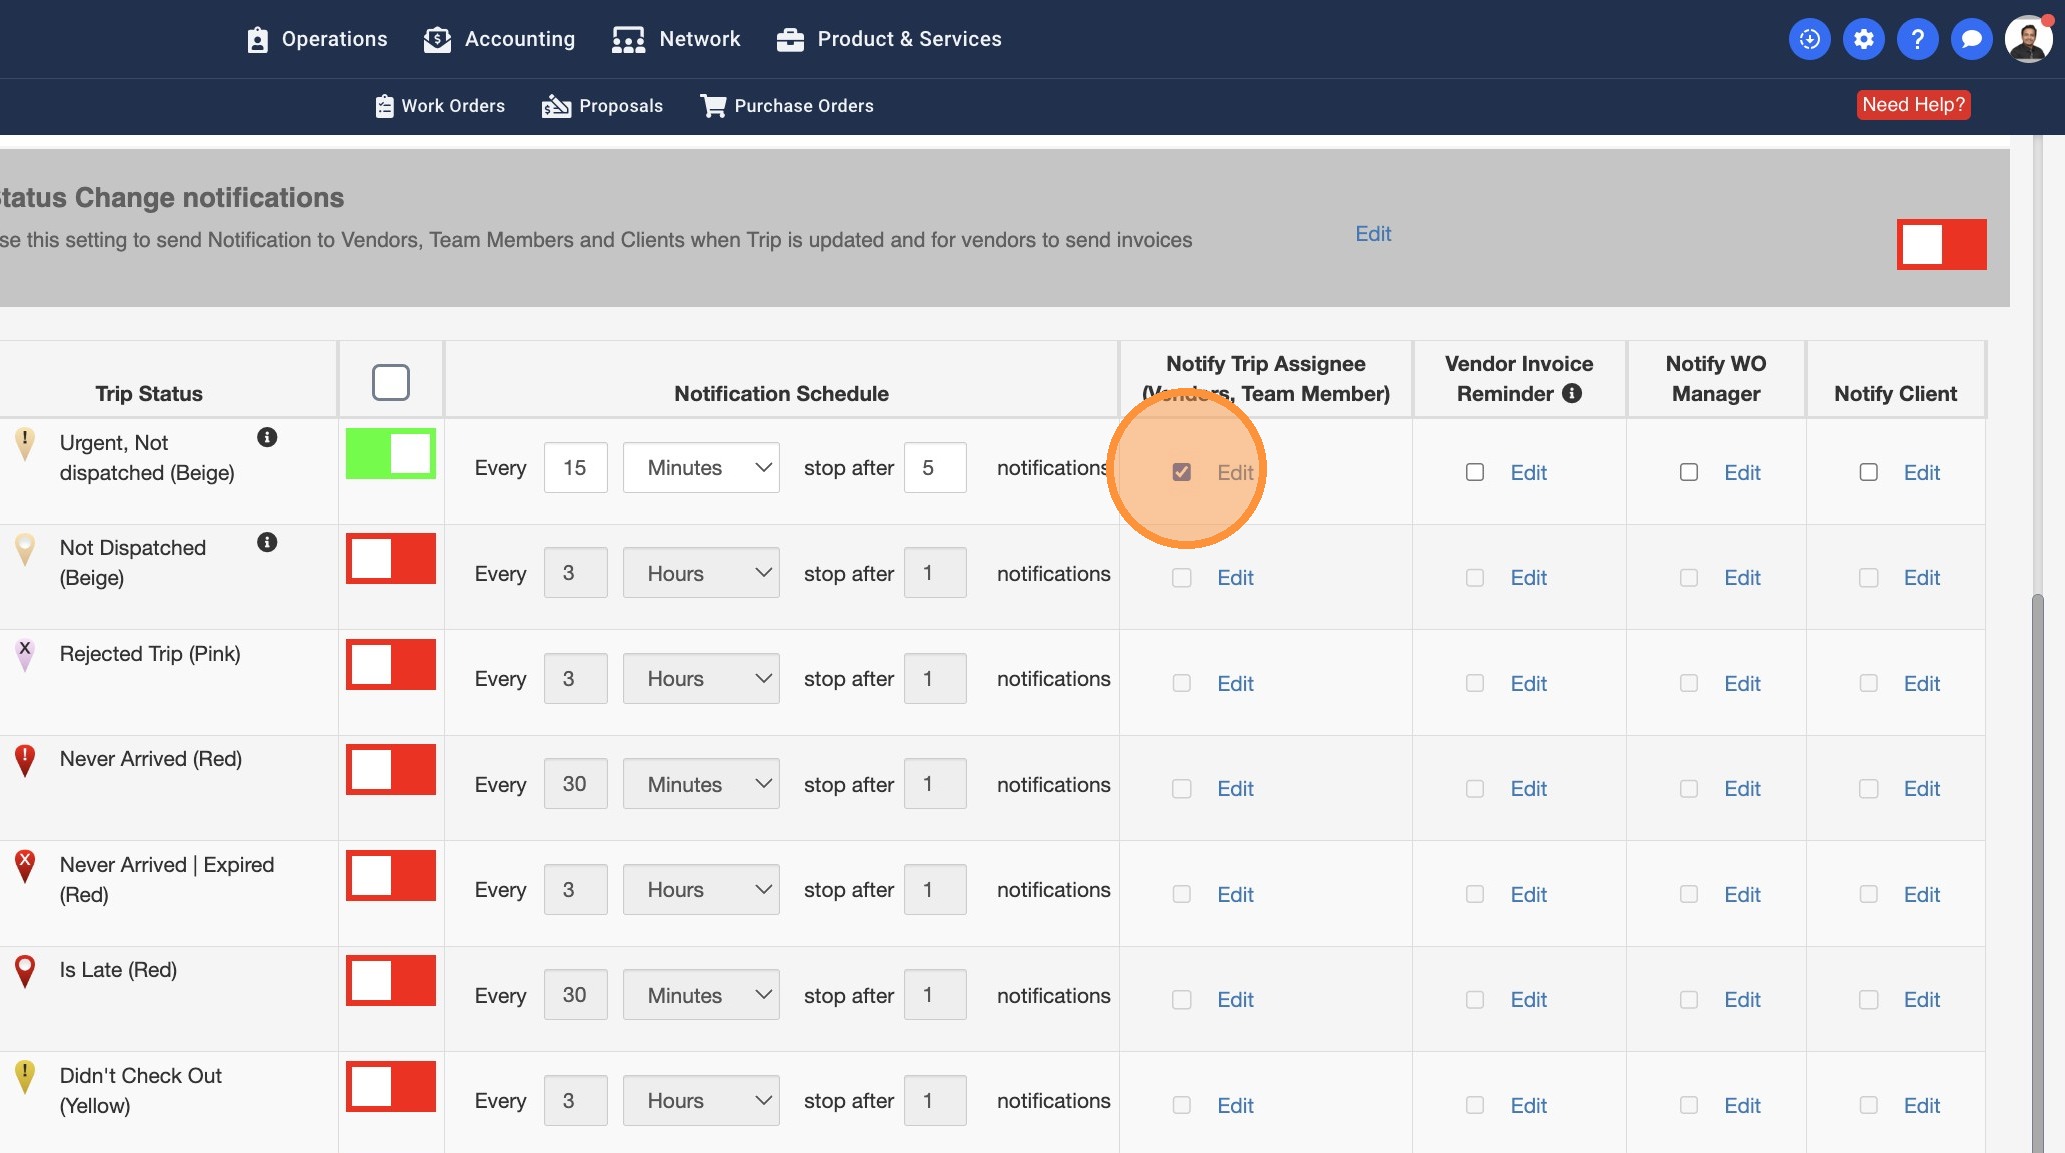The width and height of the screenshot is (2065, 1153).
Task: Open Hours dropdown for Not Dispatched row
Action: click(x=701, y=573)
